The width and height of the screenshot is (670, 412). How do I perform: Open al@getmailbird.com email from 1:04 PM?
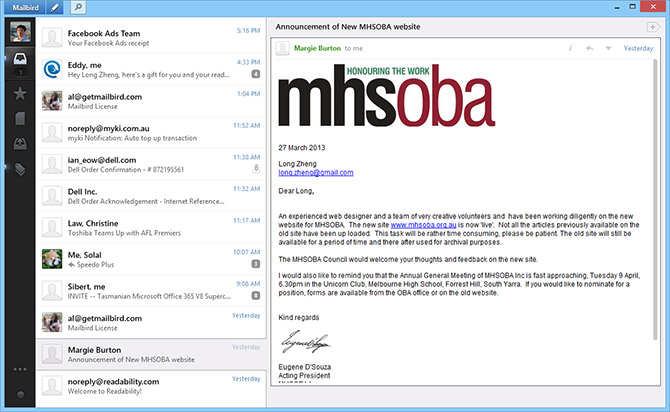coord(151,101)
